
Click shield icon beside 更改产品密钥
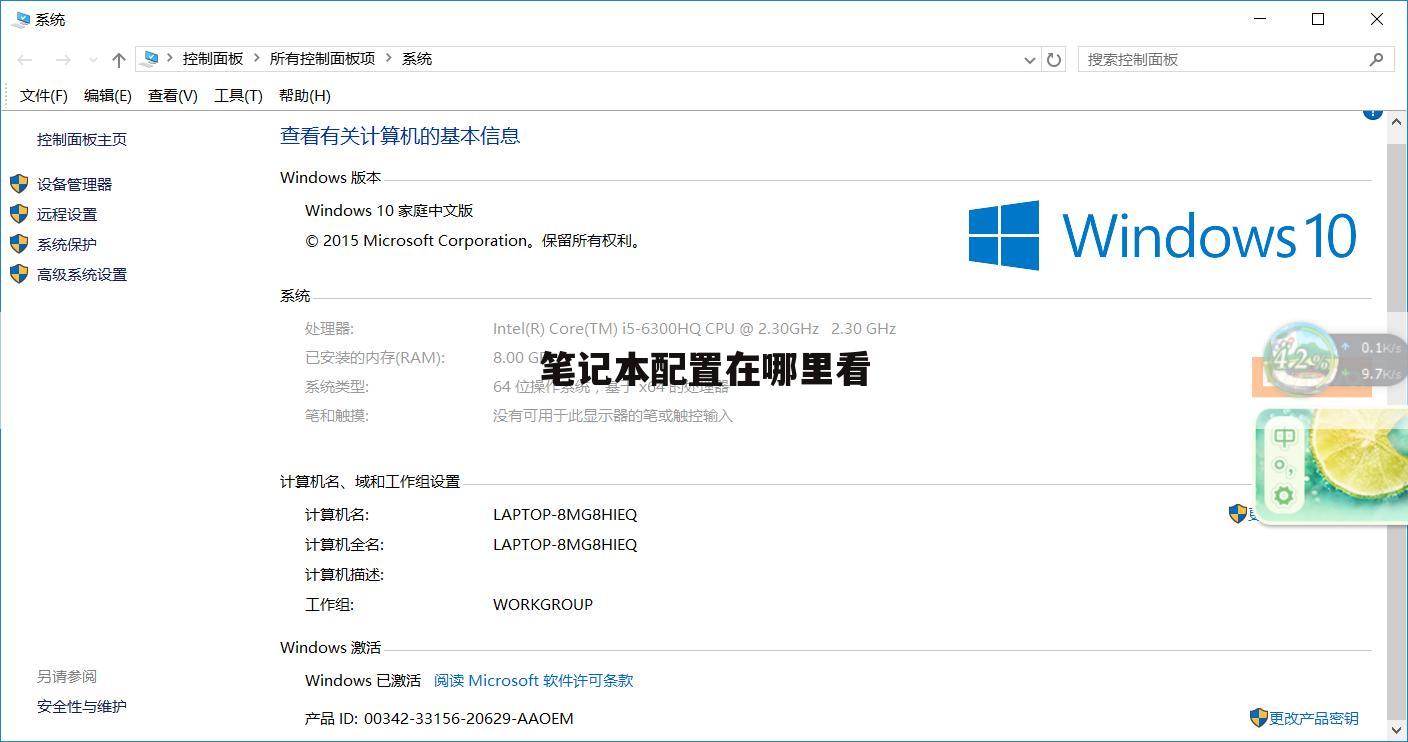[x=1259, y=718]
